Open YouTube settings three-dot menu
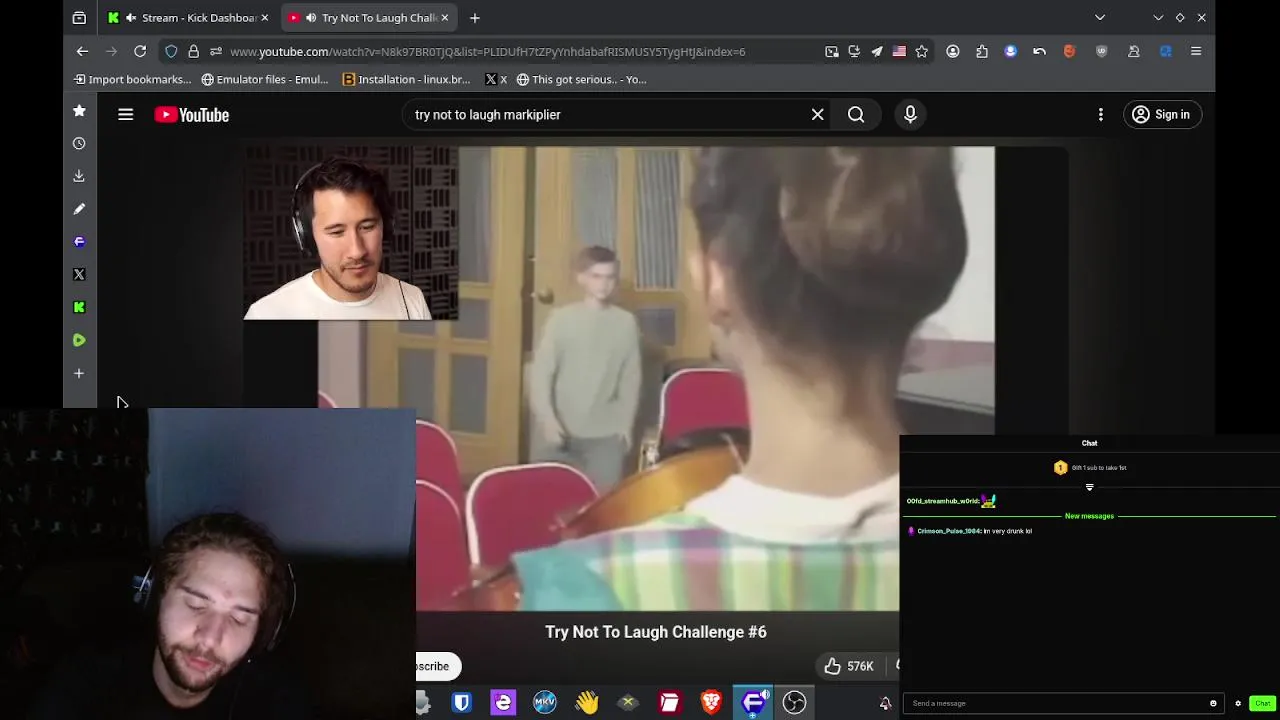 pyautogui.click(x=1101, y=115)
